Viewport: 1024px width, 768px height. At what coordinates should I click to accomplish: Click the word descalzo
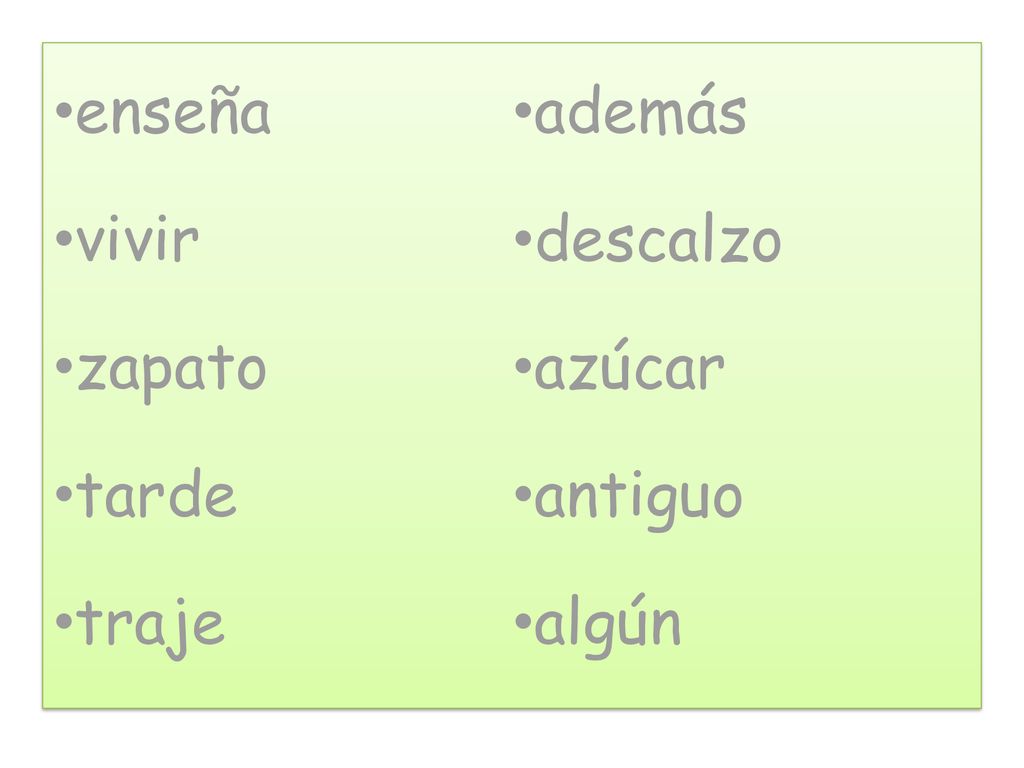point(658,237)
